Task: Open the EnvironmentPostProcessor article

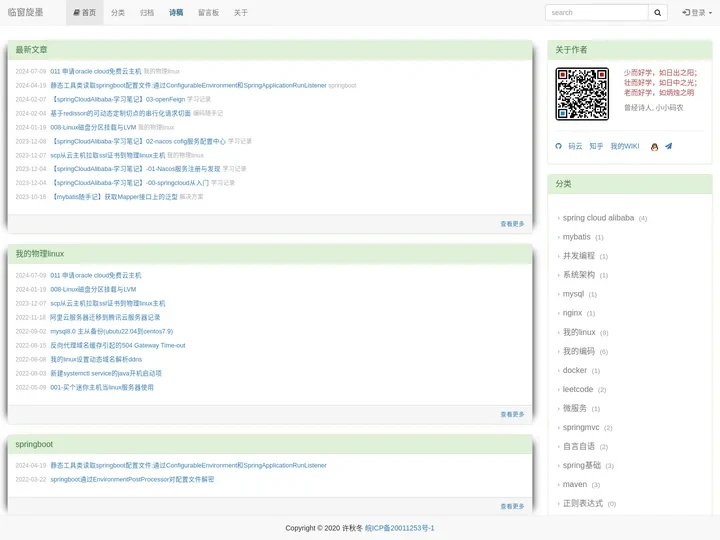Action: (132, 479)
